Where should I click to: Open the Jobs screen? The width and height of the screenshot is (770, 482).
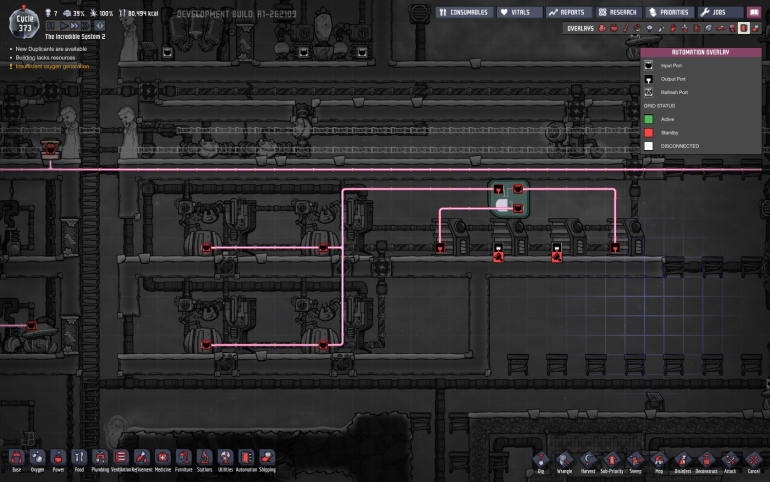click(720, 12)
